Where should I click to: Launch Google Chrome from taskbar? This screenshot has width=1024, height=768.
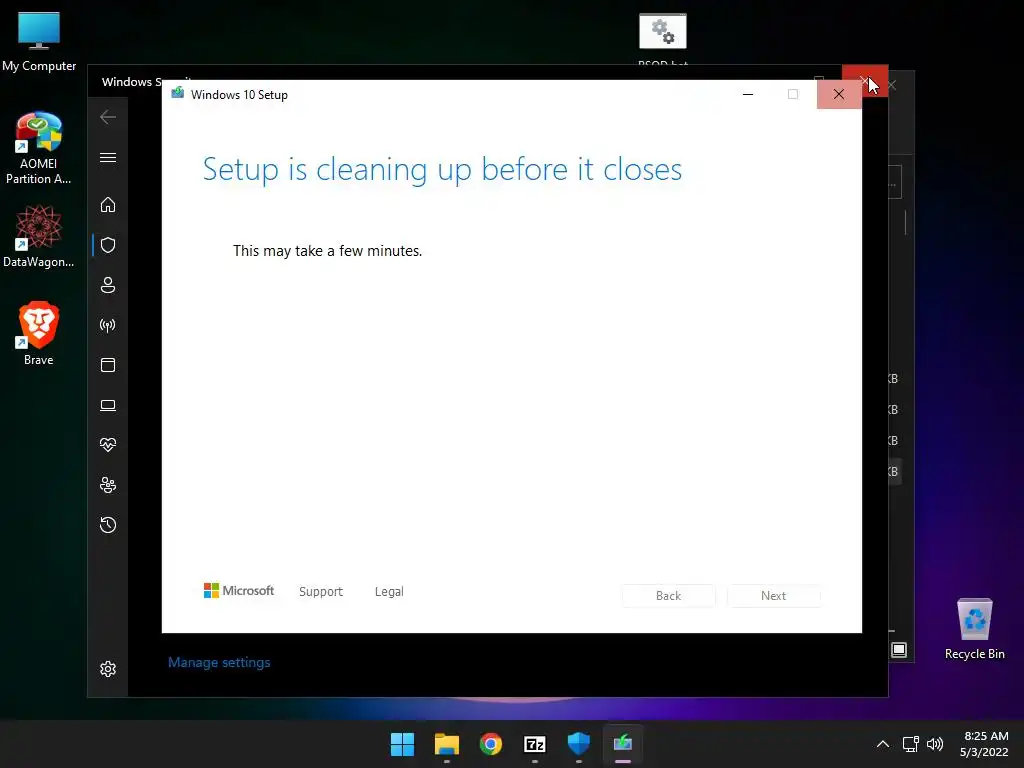coord(490,744)
